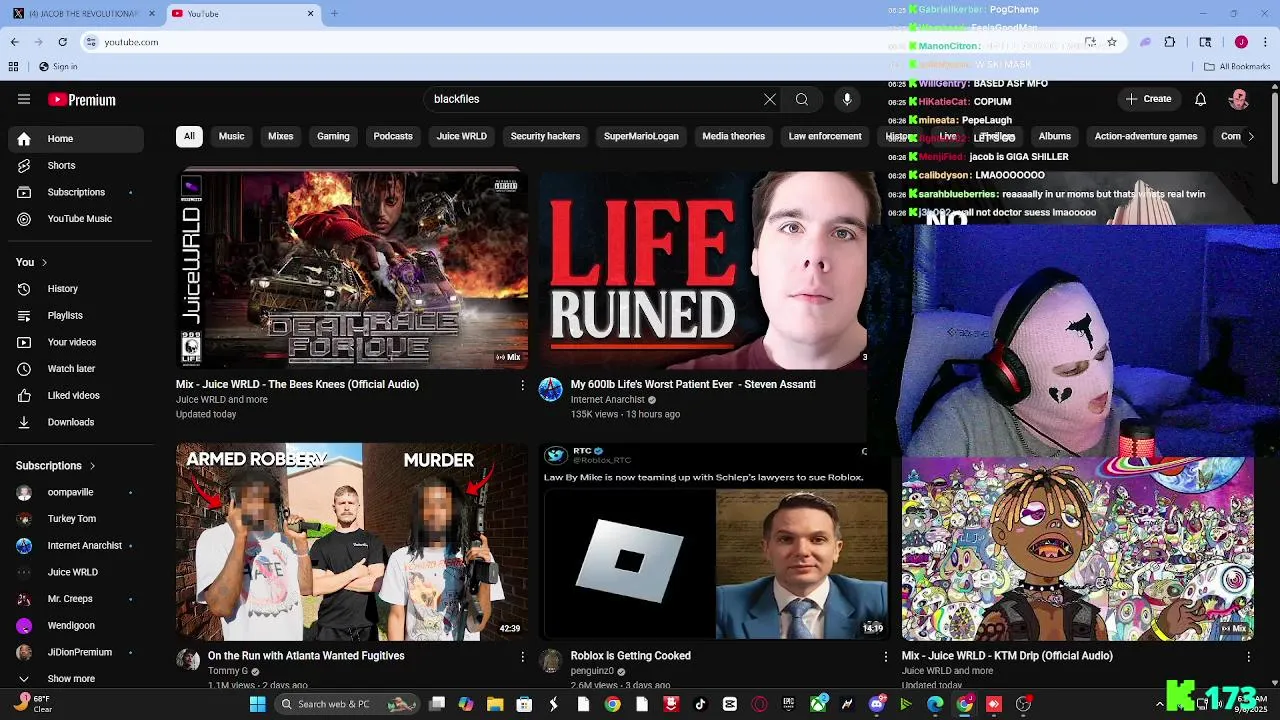
Task: Run the search with the magnifier icon
Action: click(x=801, y=99)
